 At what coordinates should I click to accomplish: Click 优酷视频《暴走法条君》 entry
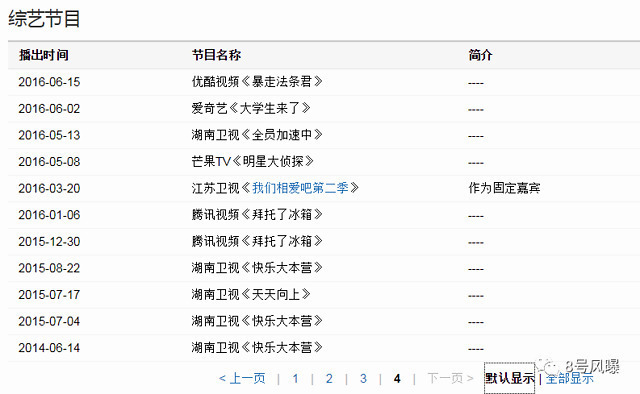click(x=257, y=82)
